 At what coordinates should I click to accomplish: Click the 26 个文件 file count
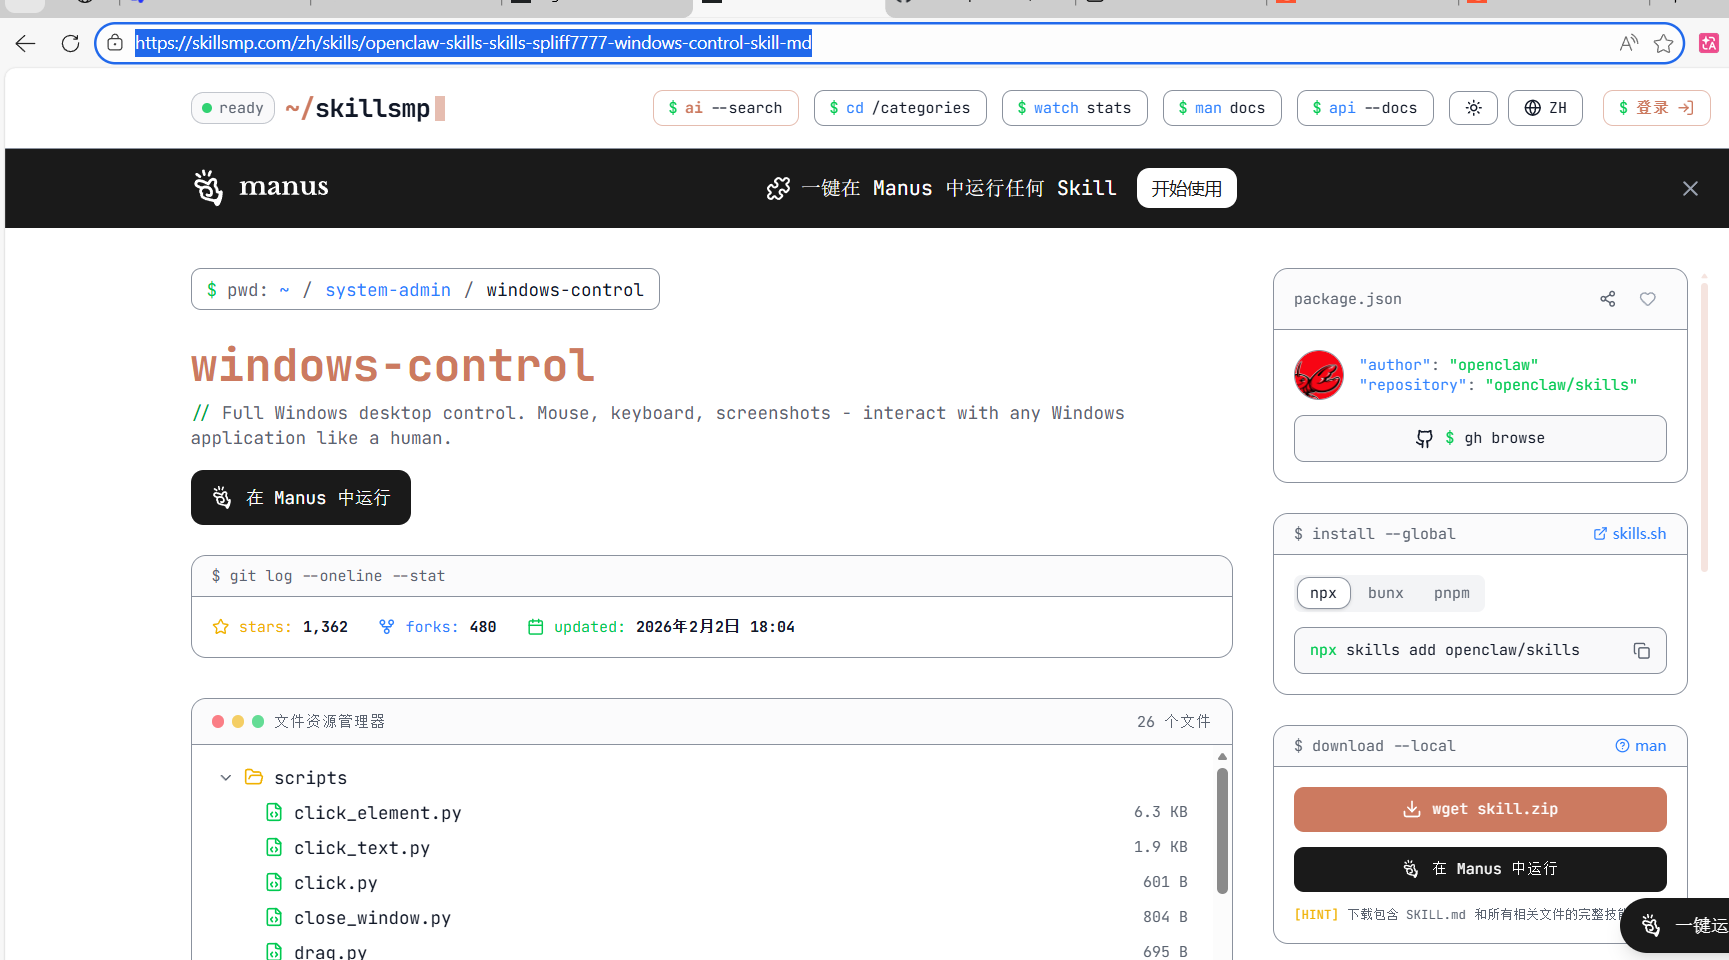[1174, 721]
